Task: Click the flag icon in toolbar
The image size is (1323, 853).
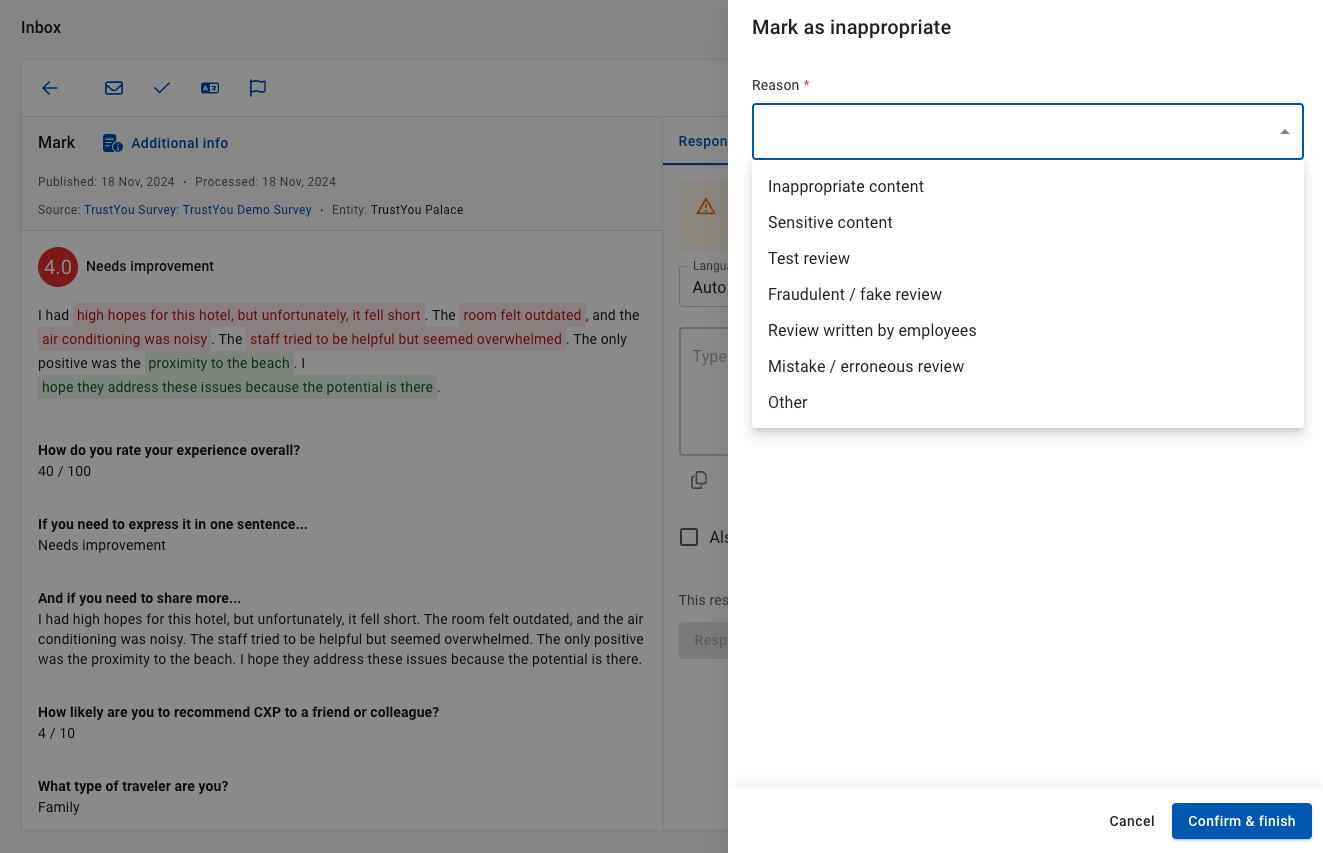Action: (x=258, y=88)
